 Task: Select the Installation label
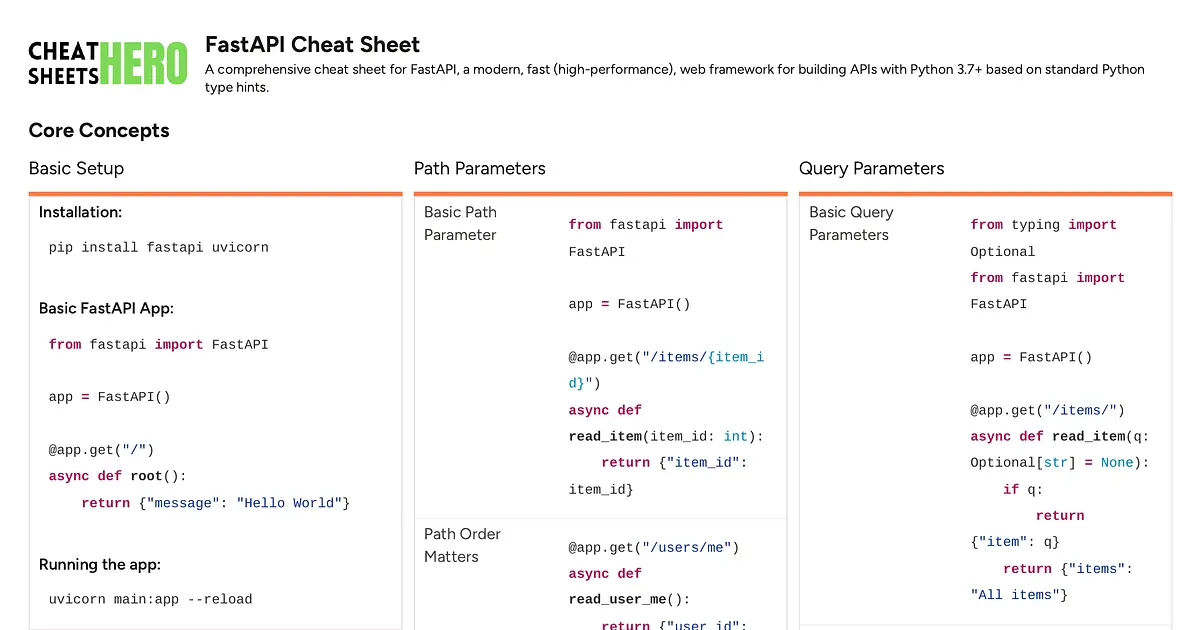(80, 212)
